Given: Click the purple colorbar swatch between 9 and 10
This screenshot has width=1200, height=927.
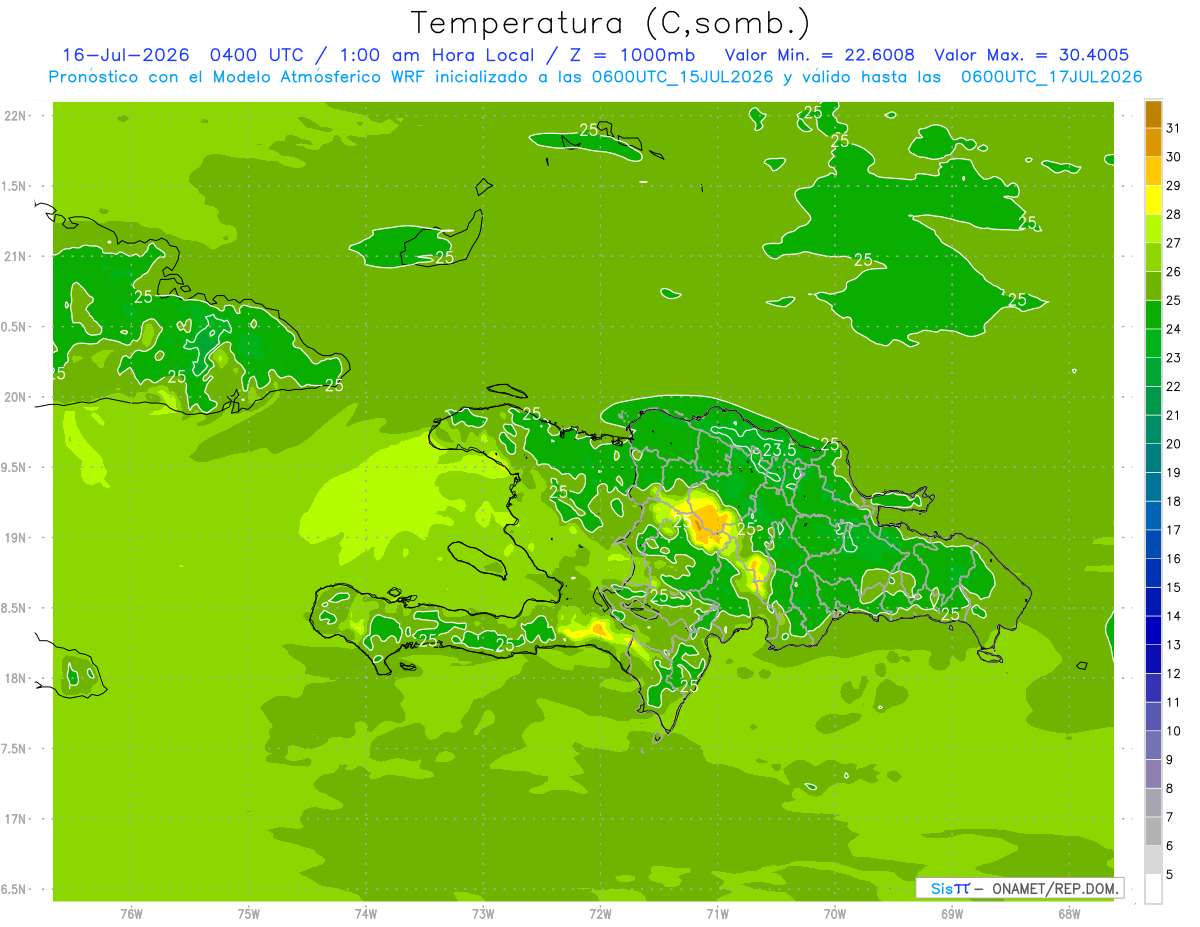Looking at the screenshot, I should (1153, 745).
